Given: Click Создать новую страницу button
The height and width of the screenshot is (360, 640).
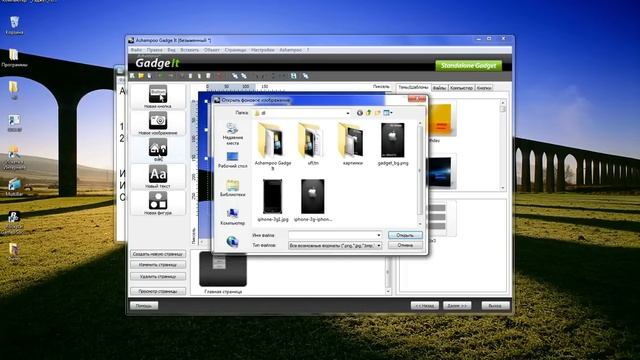Looking at the screenshot, I should pyautogui.click(x=158, y=254).
